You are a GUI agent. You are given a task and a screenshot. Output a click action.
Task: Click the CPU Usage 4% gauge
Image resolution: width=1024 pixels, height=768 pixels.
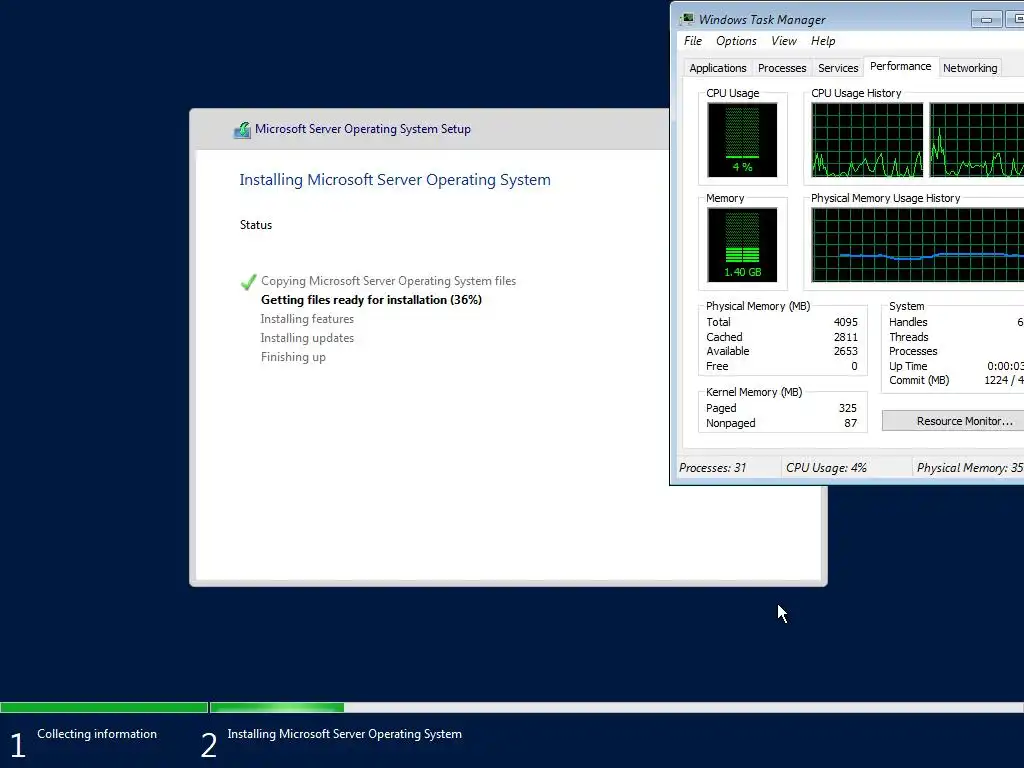point(742,140)
